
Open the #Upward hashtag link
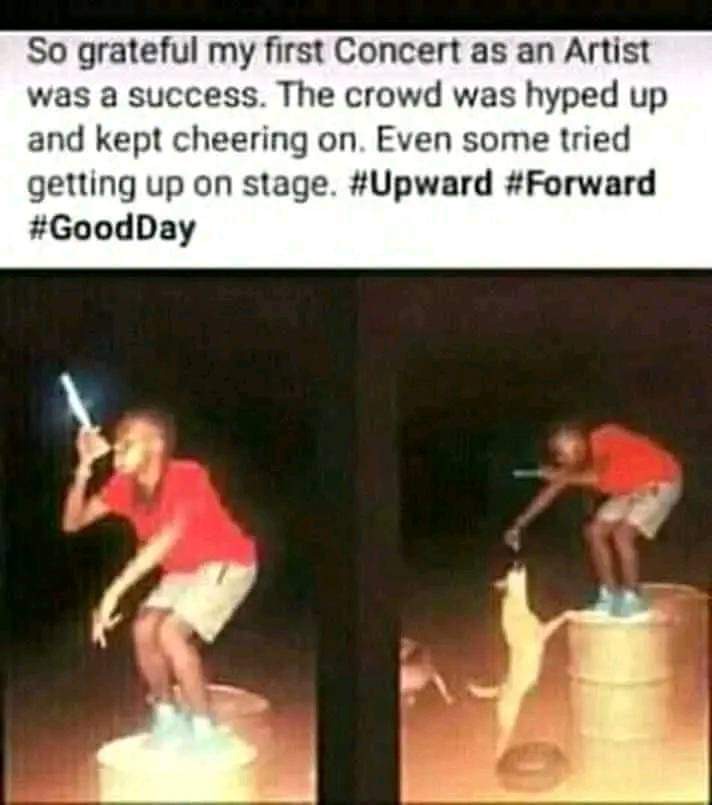click(x=420, y=185)
